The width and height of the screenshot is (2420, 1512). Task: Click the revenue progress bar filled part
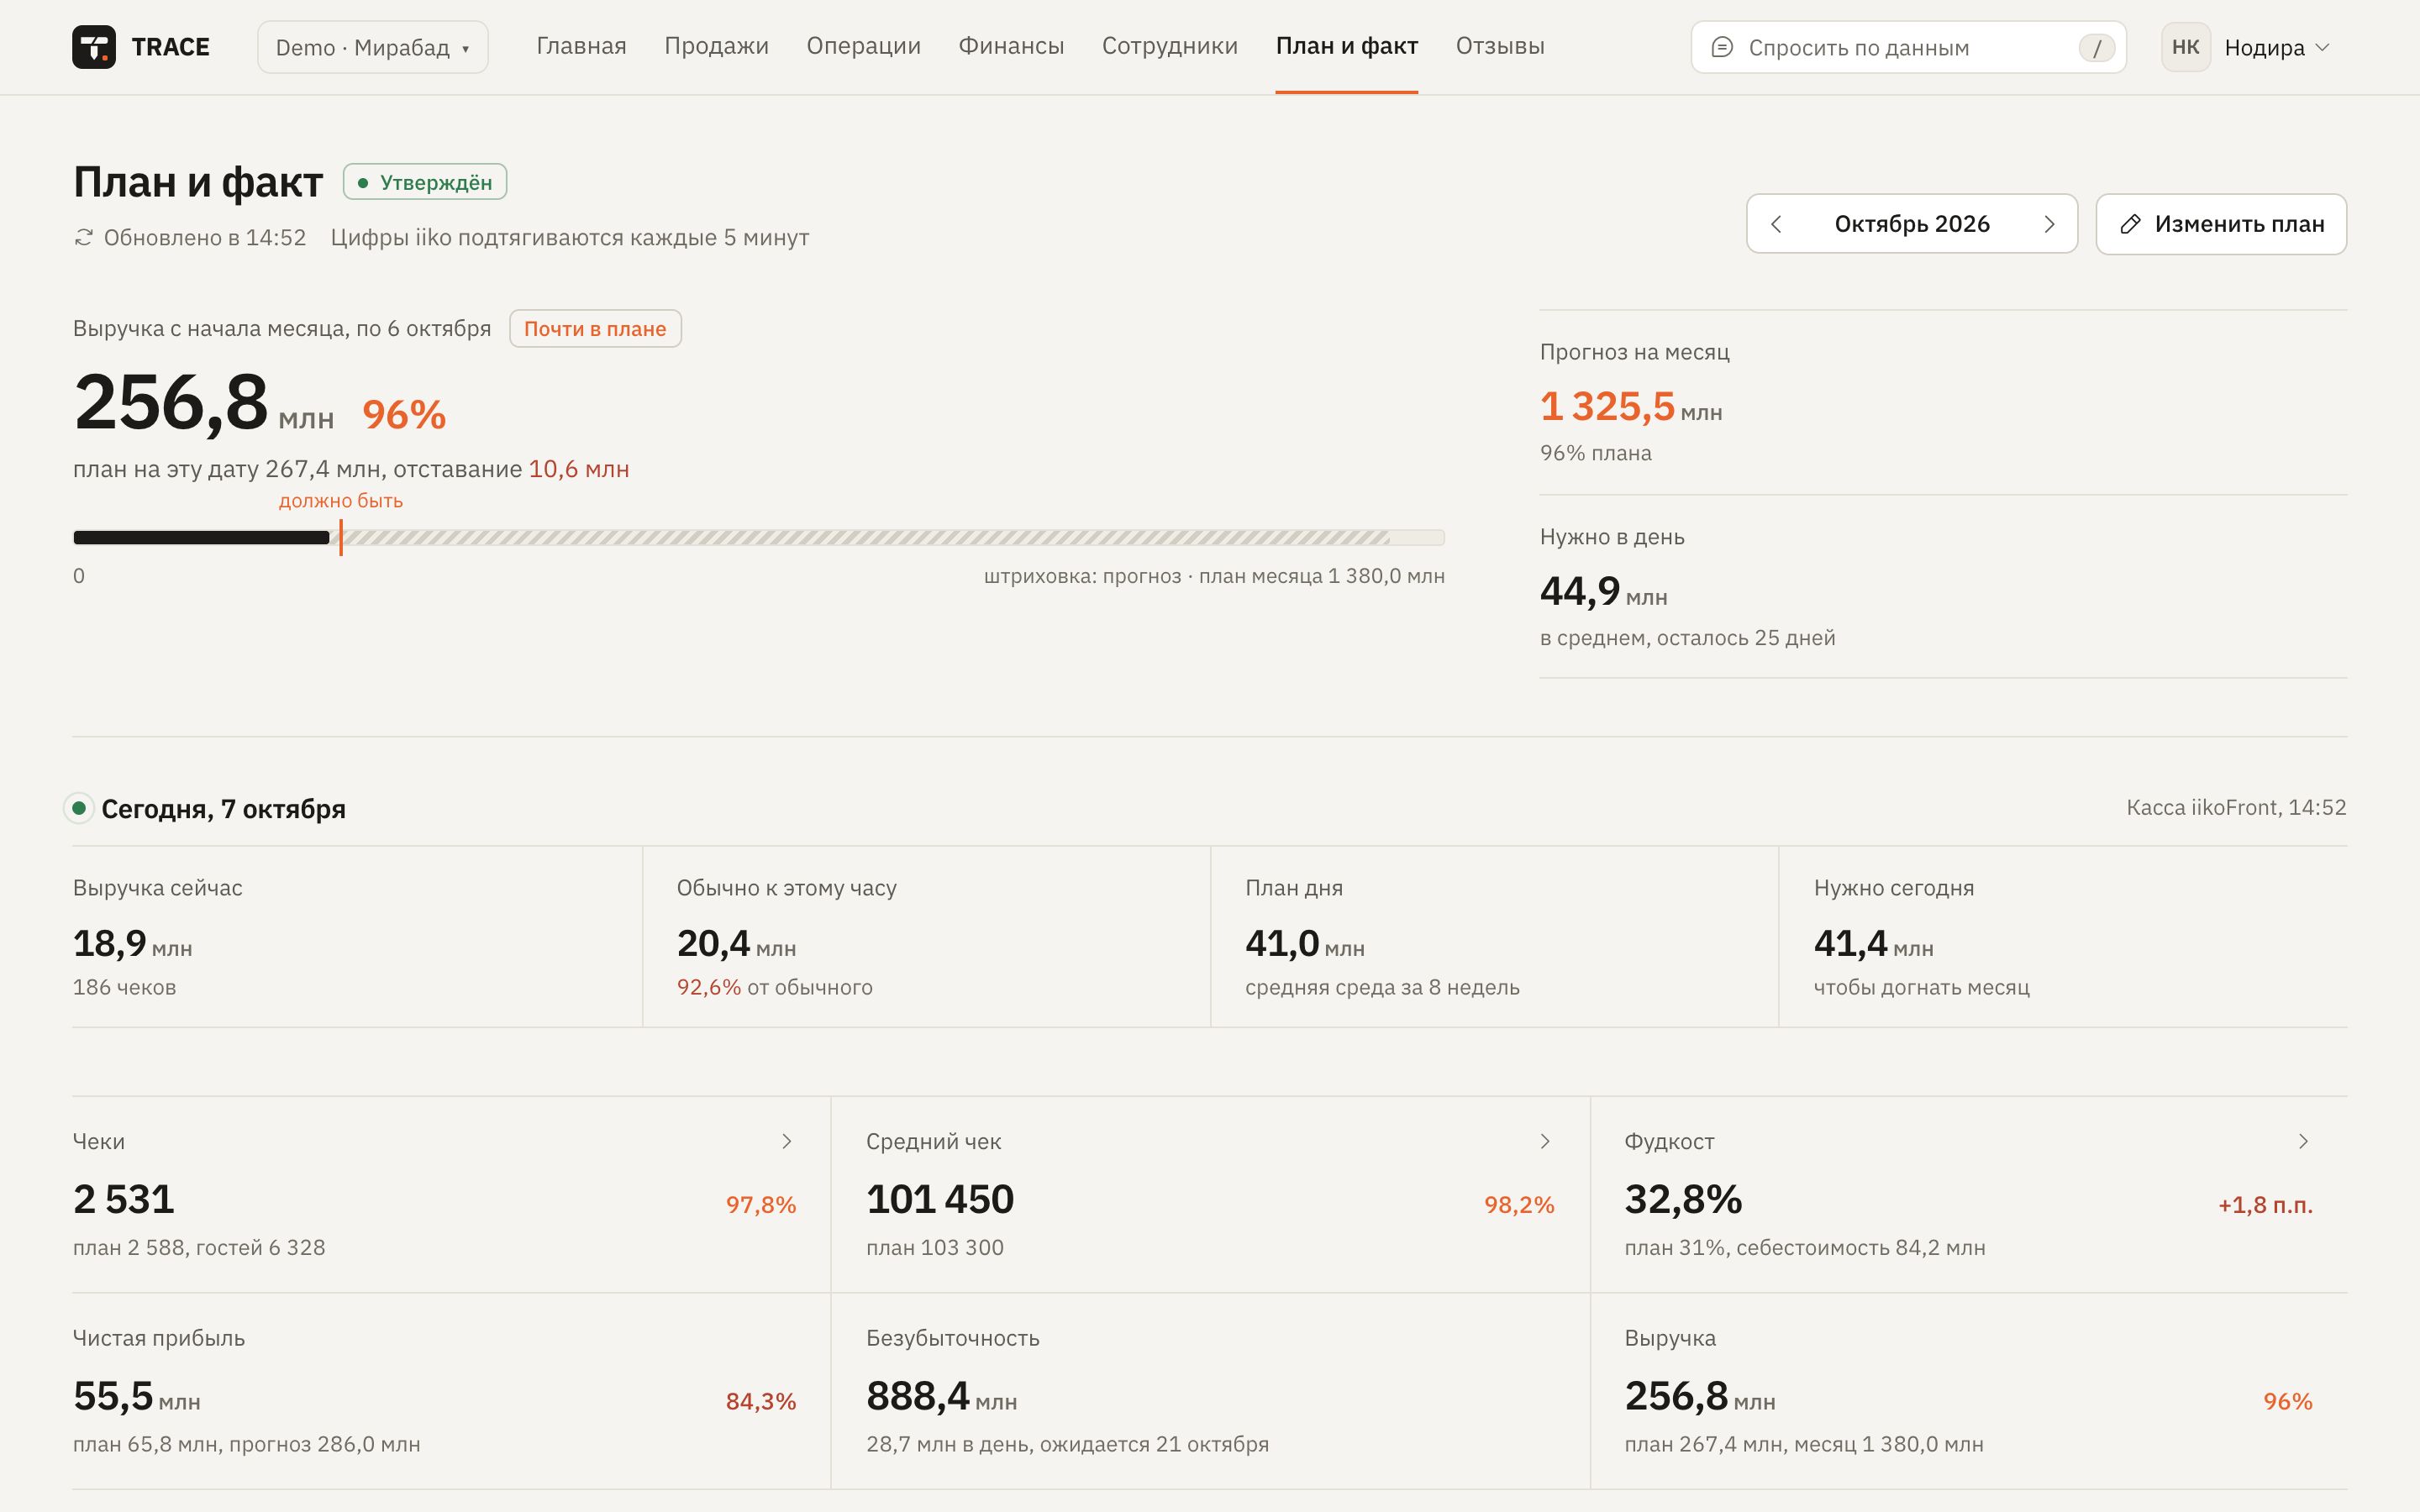[x=201, y=538]
